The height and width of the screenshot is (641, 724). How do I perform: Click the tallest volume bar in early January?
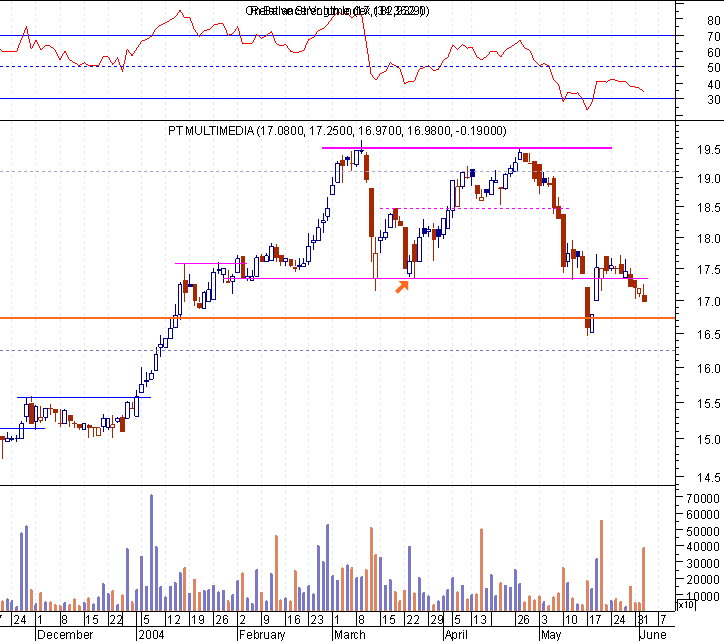click(151, 552)
